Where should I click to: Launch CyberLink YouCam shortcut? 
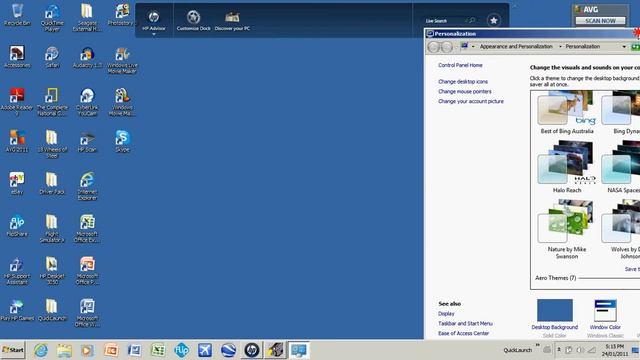(87, 102)
